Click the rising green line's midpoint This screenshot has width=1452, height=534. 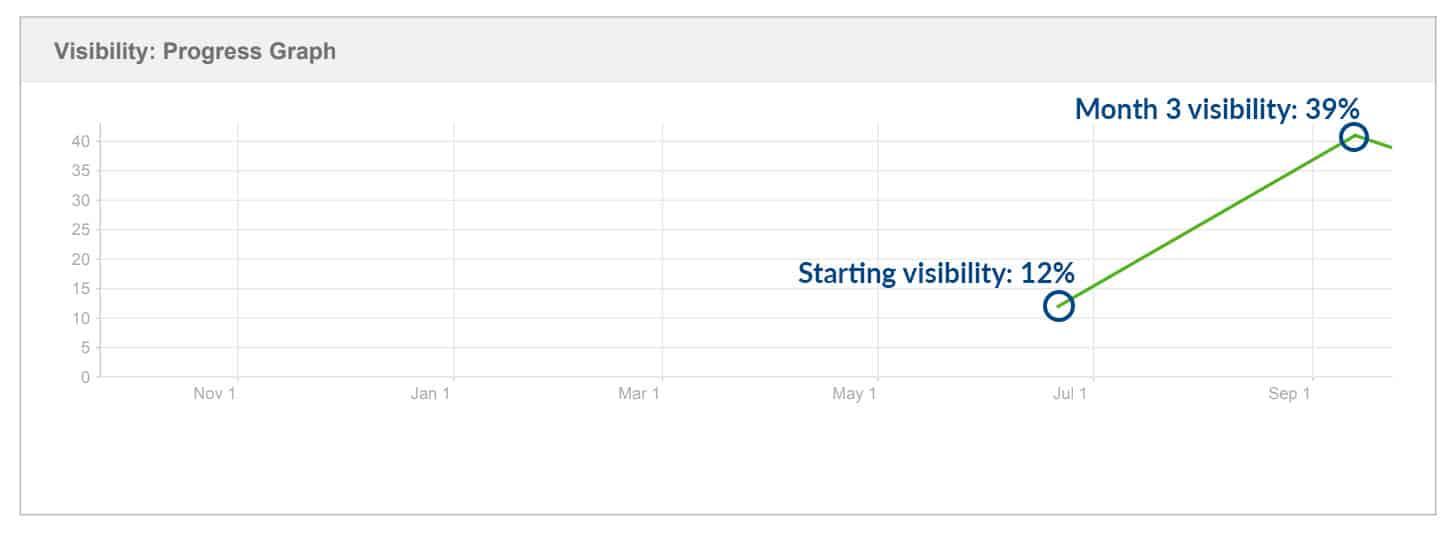pos(1206,221)
